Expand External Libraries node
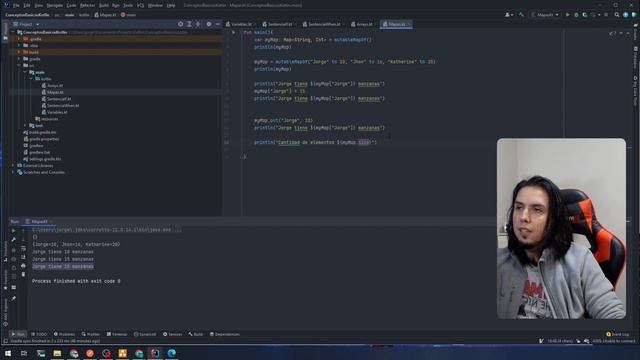640x360 pixels. 13,166
